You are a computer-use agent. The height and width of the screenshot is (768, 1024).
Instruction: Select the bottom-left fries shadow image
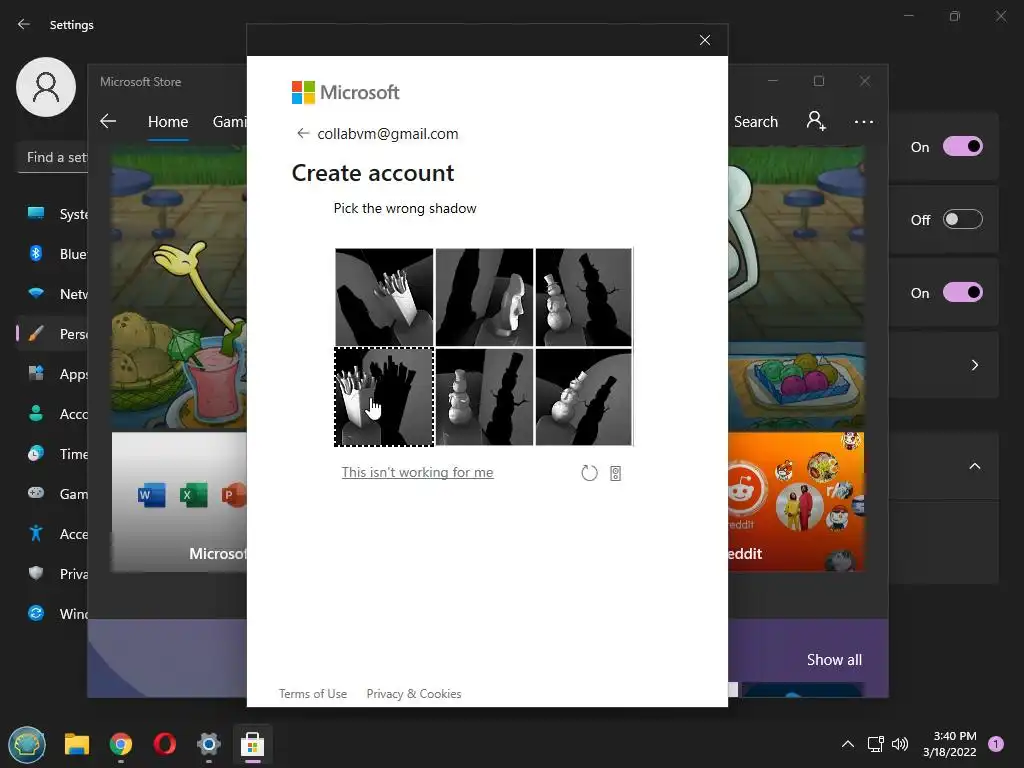(x=384, y=396)
